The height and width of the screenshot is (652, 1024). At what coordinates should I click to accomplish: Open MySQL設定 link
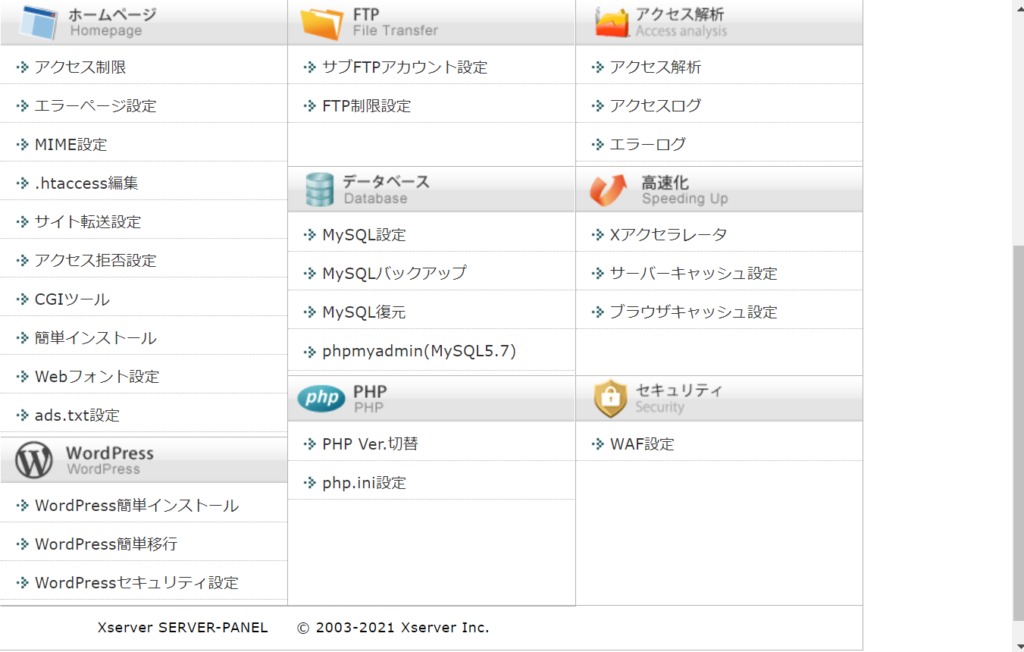[x=364, y=235]
